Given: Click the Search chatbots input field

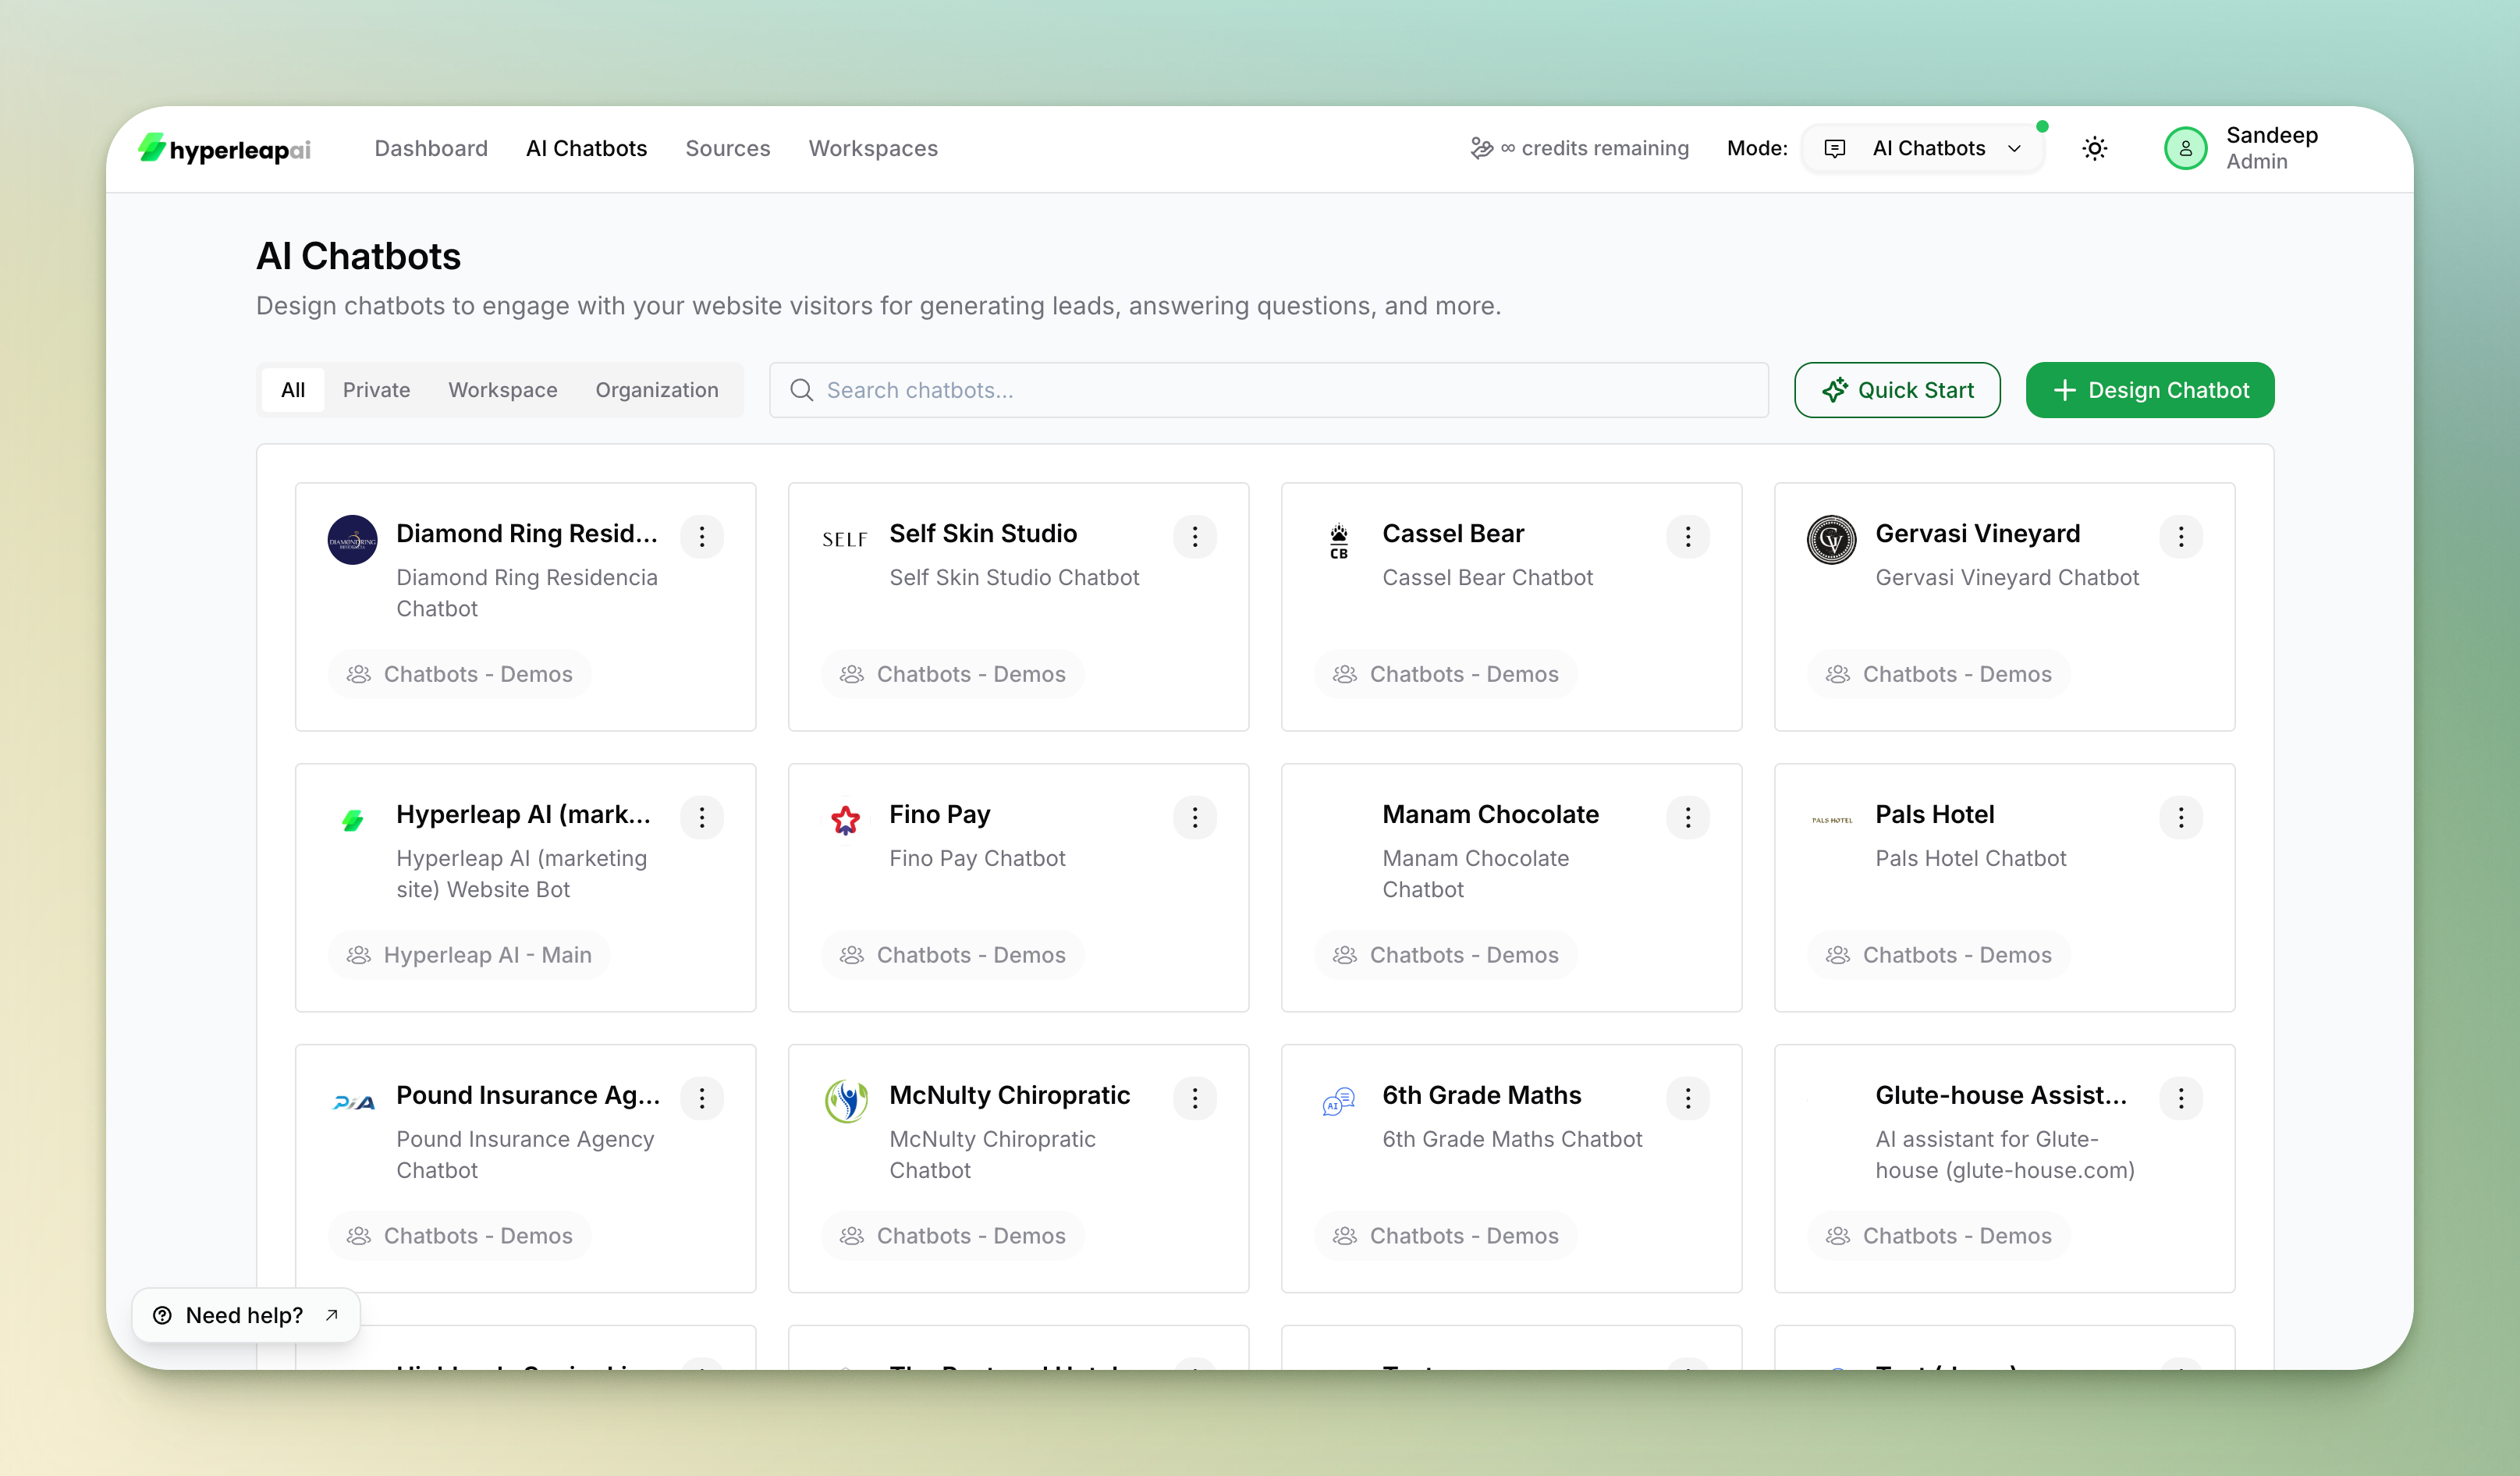Looking at the screenshot, I should [1267, 390].
